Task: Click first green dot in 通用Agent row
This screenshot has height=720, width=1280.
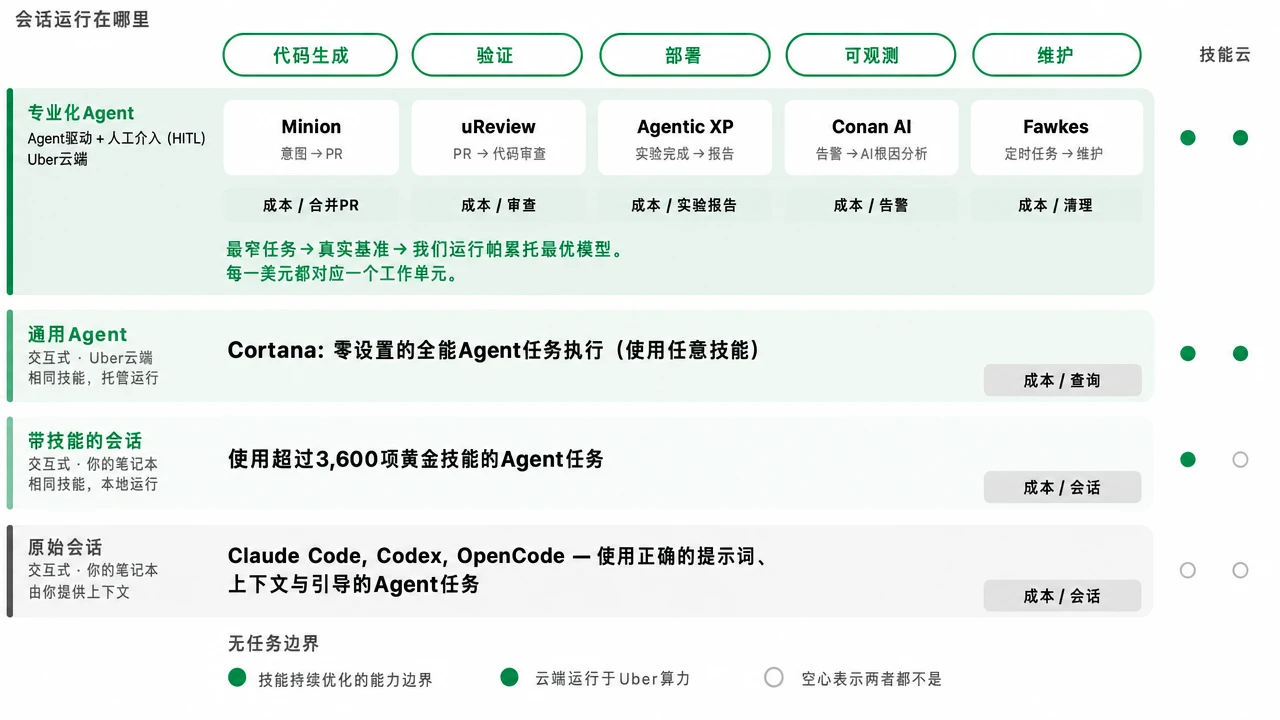Action: pyautogui.click(x=1188, y=353)
